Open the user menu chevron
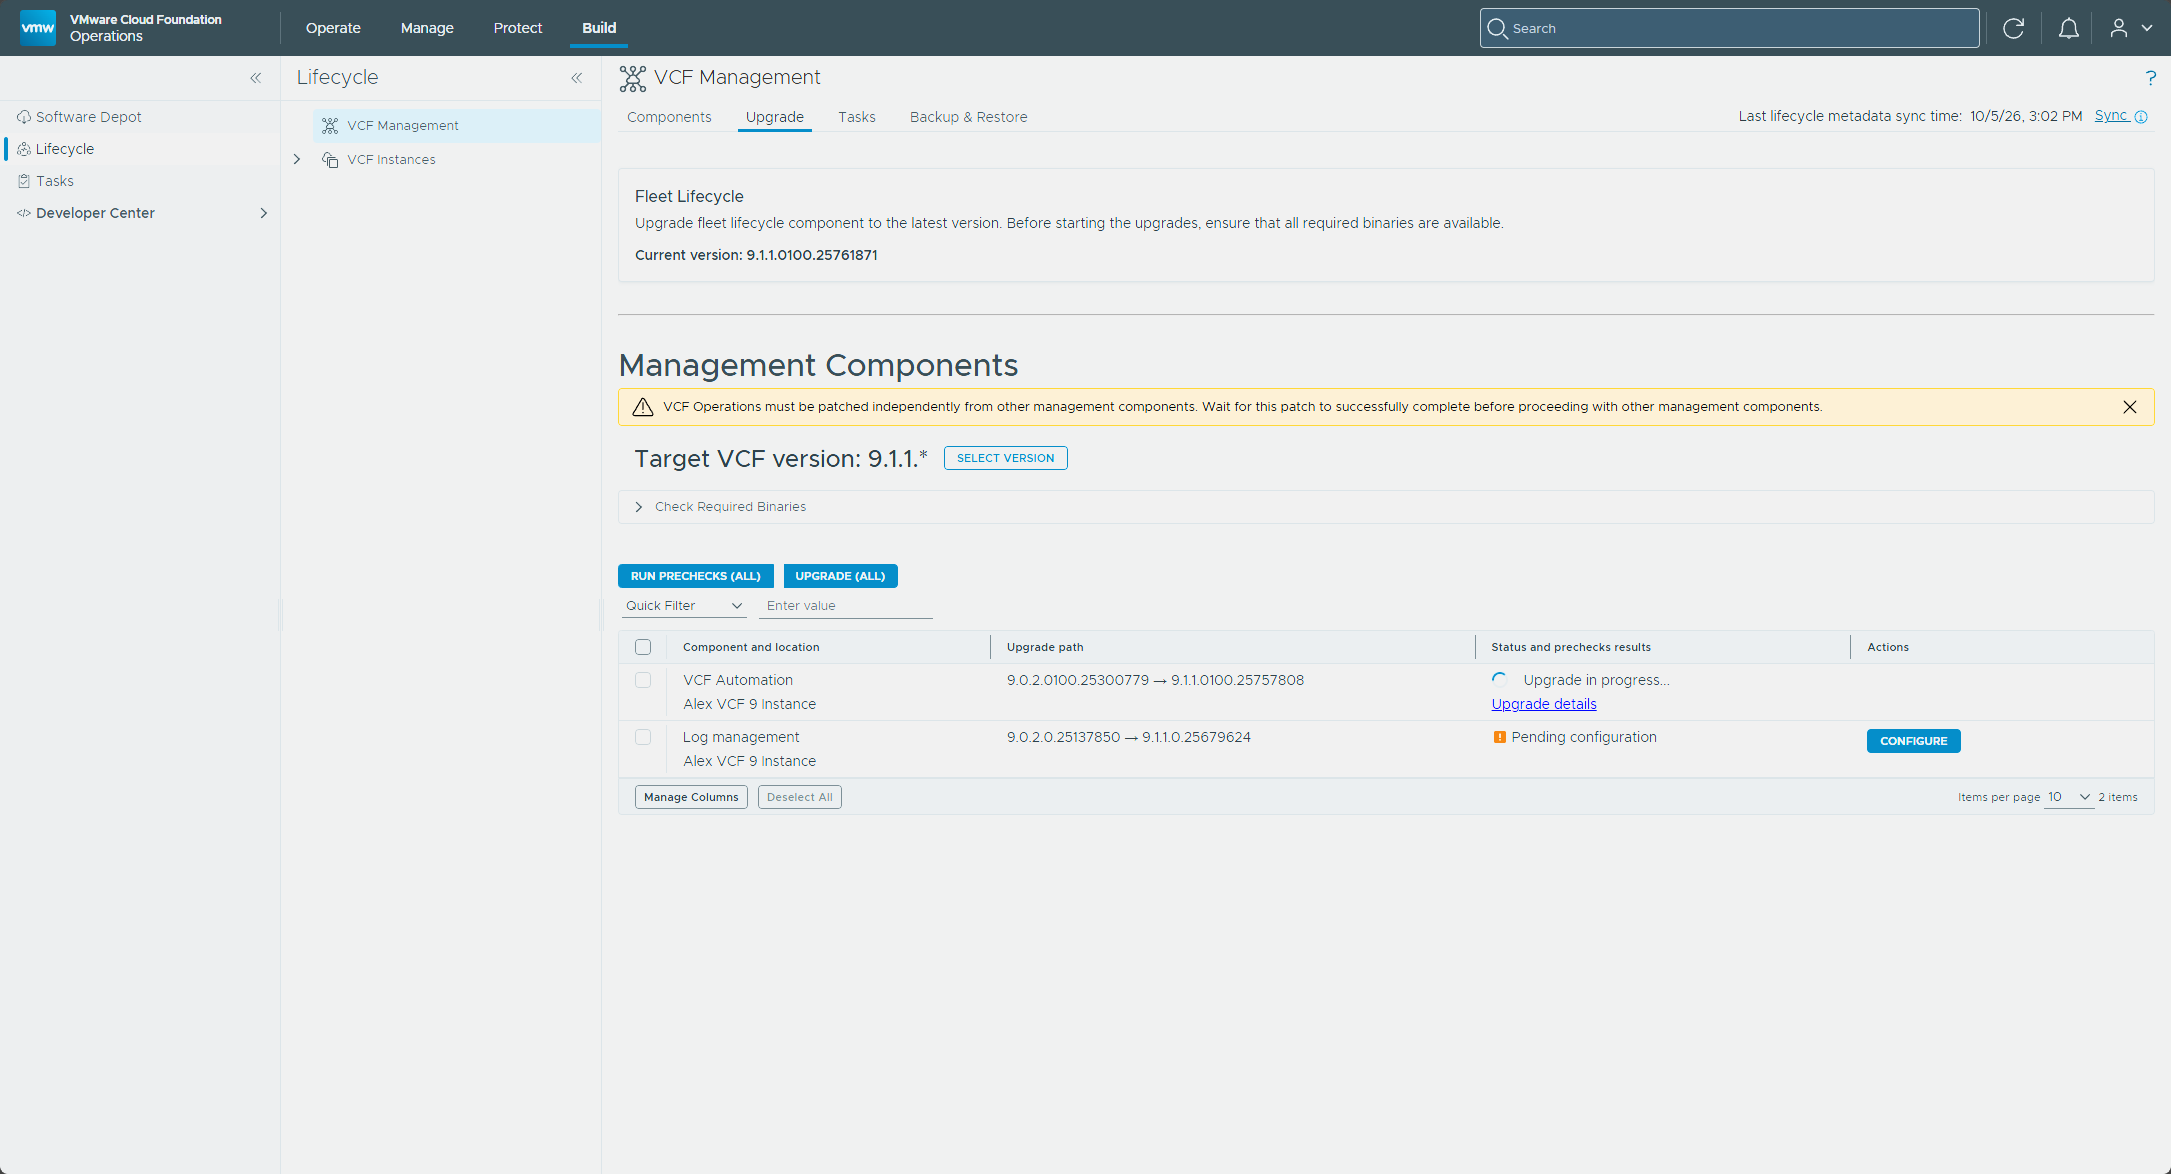The width and height of the screenshot is (2171, 1174). pyautogui.click(x=2147, y=28)
